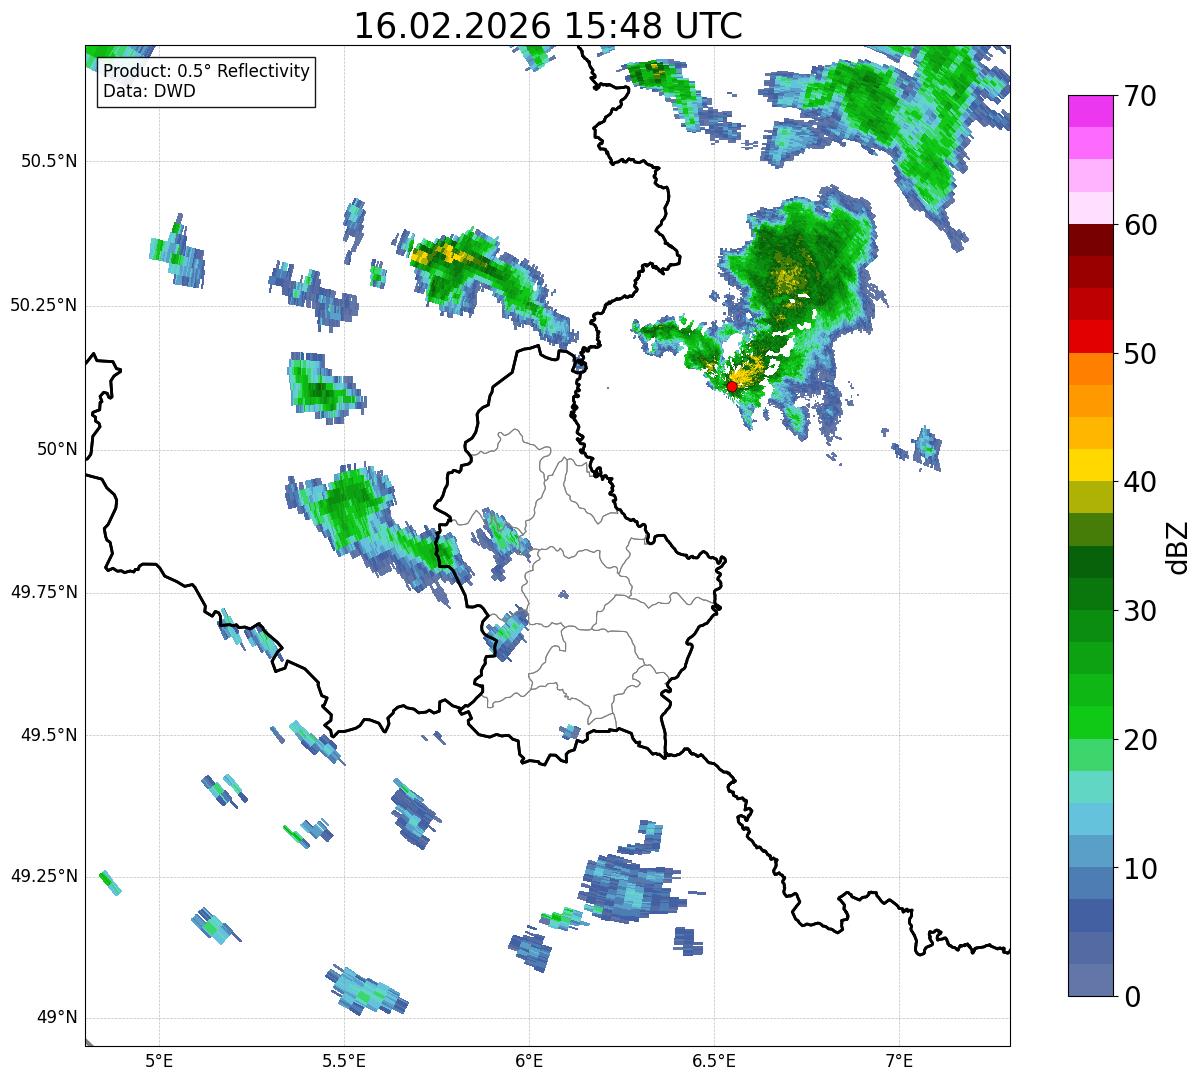This screenshot has height=1081, width=1202.
Task: Click the 49.5°N latitude label
Action: [x=49, y=735]
